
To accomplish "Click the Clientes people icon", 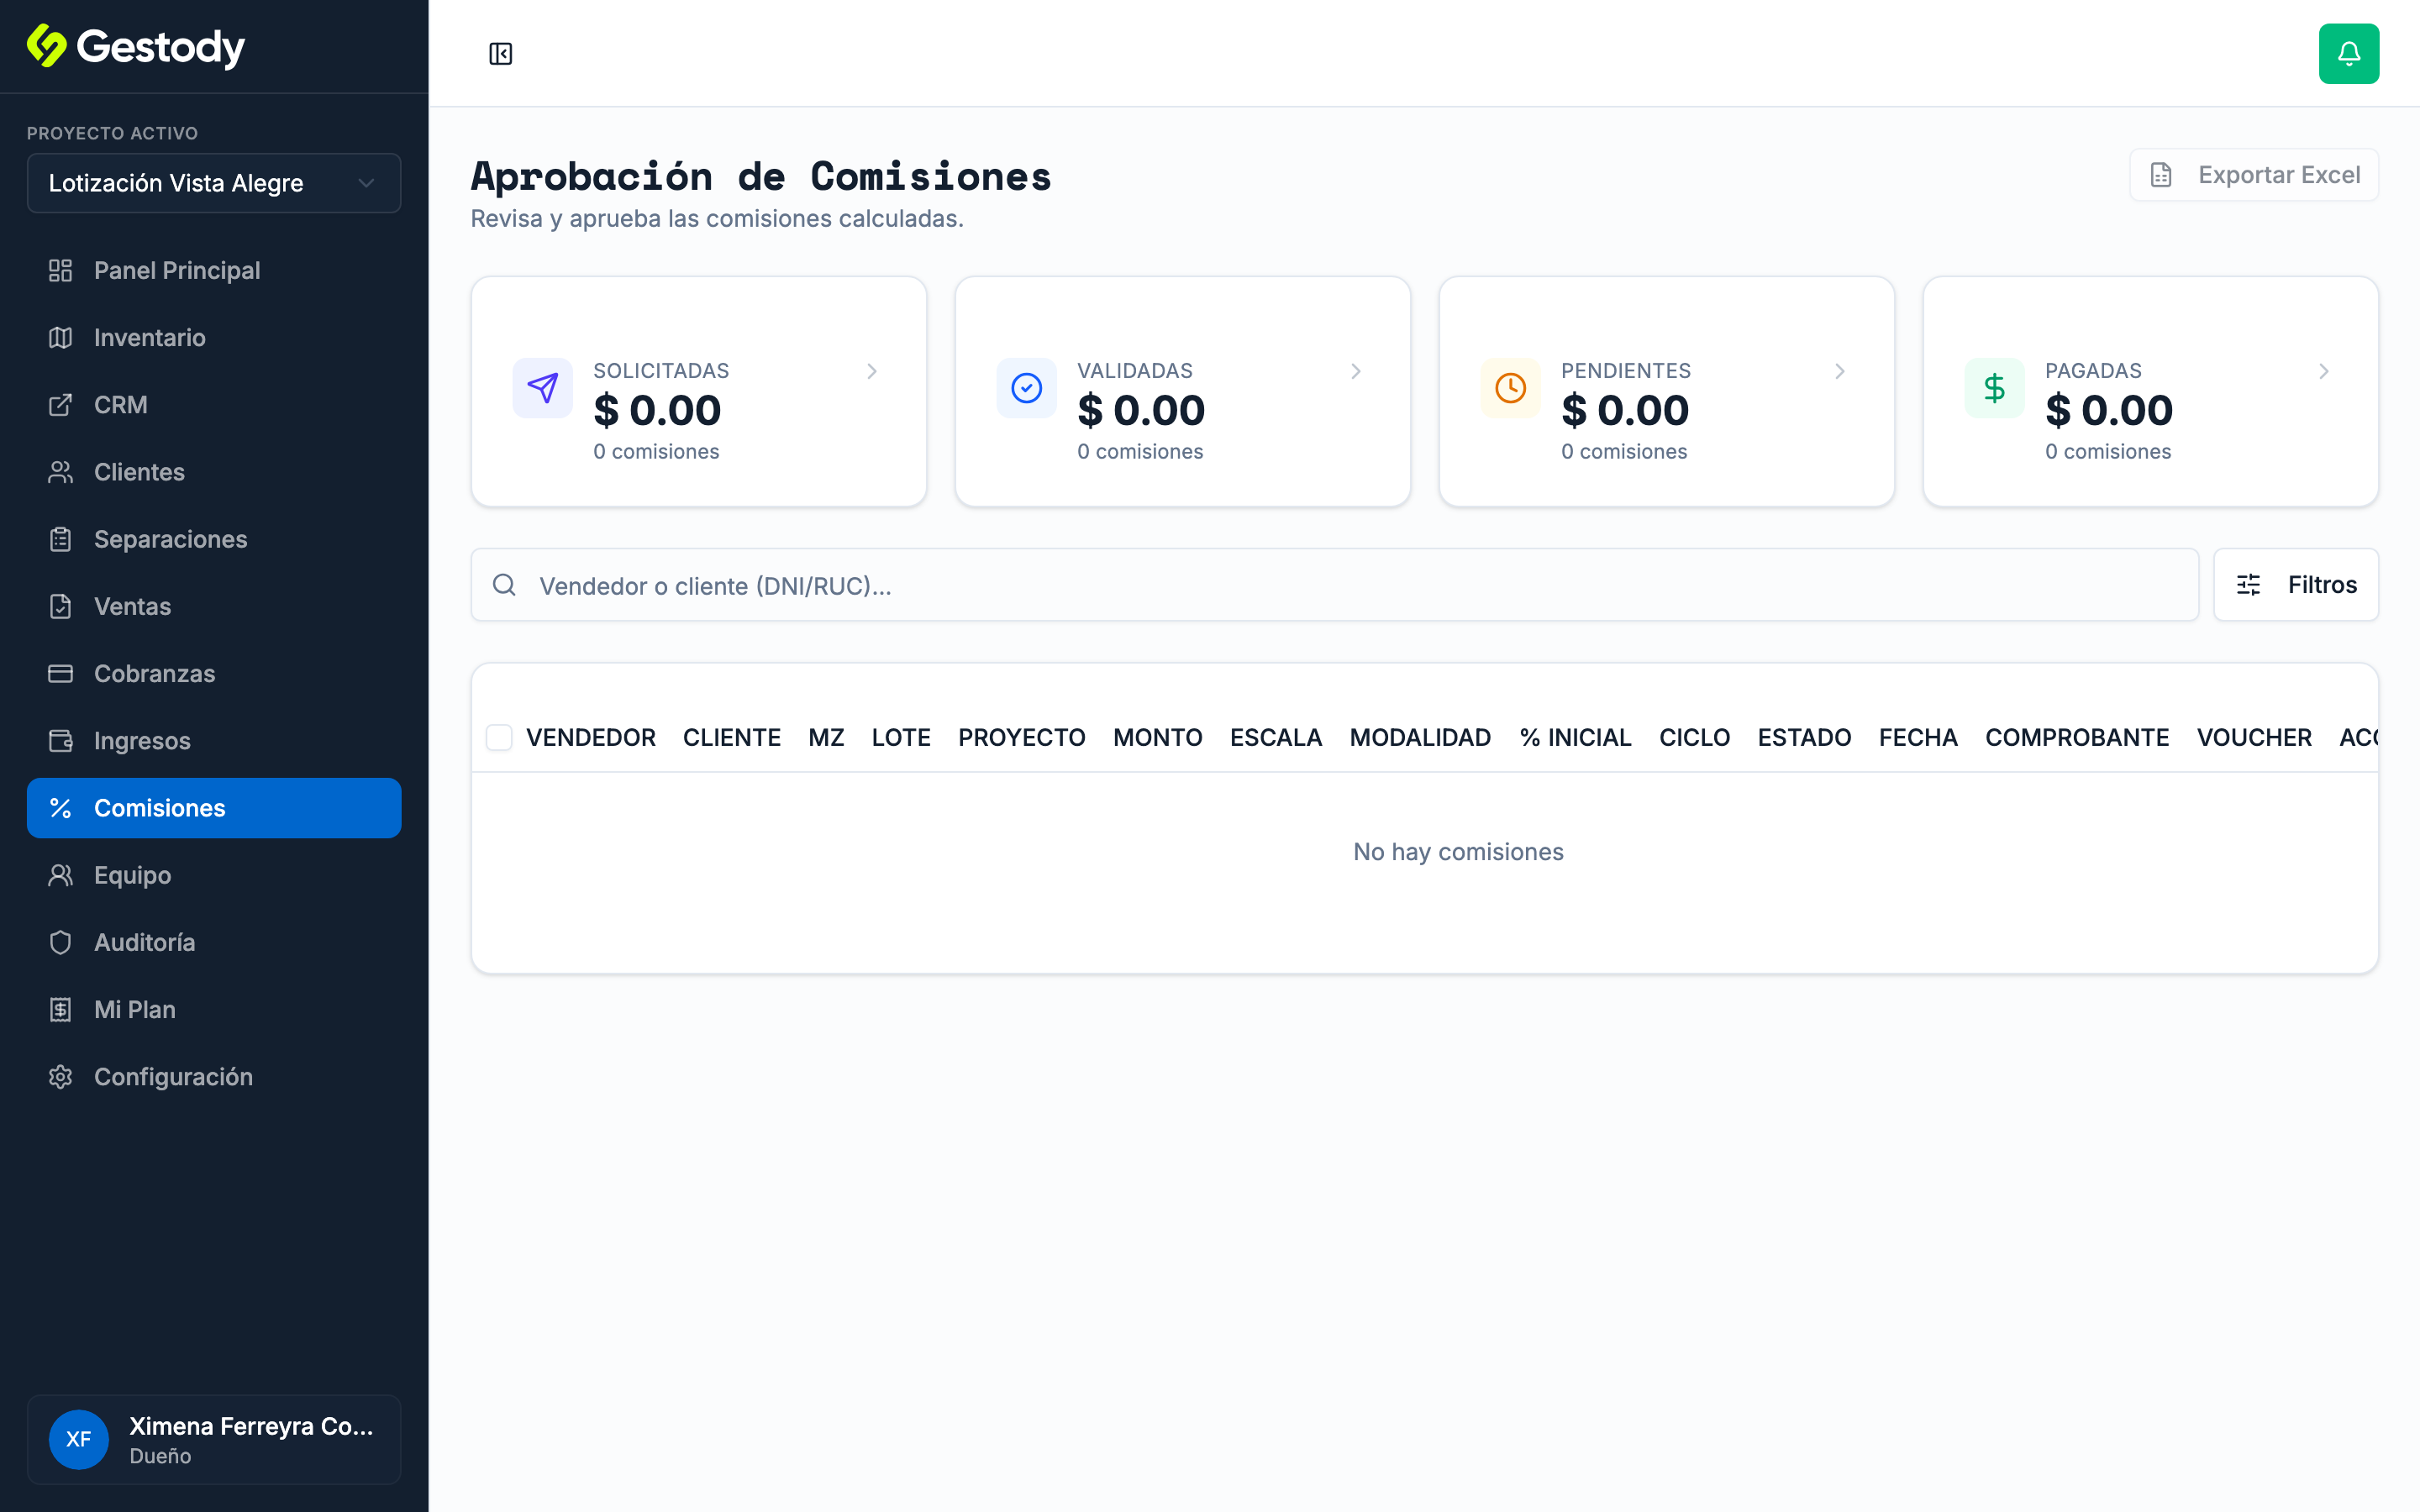I will tap(61, 472).
